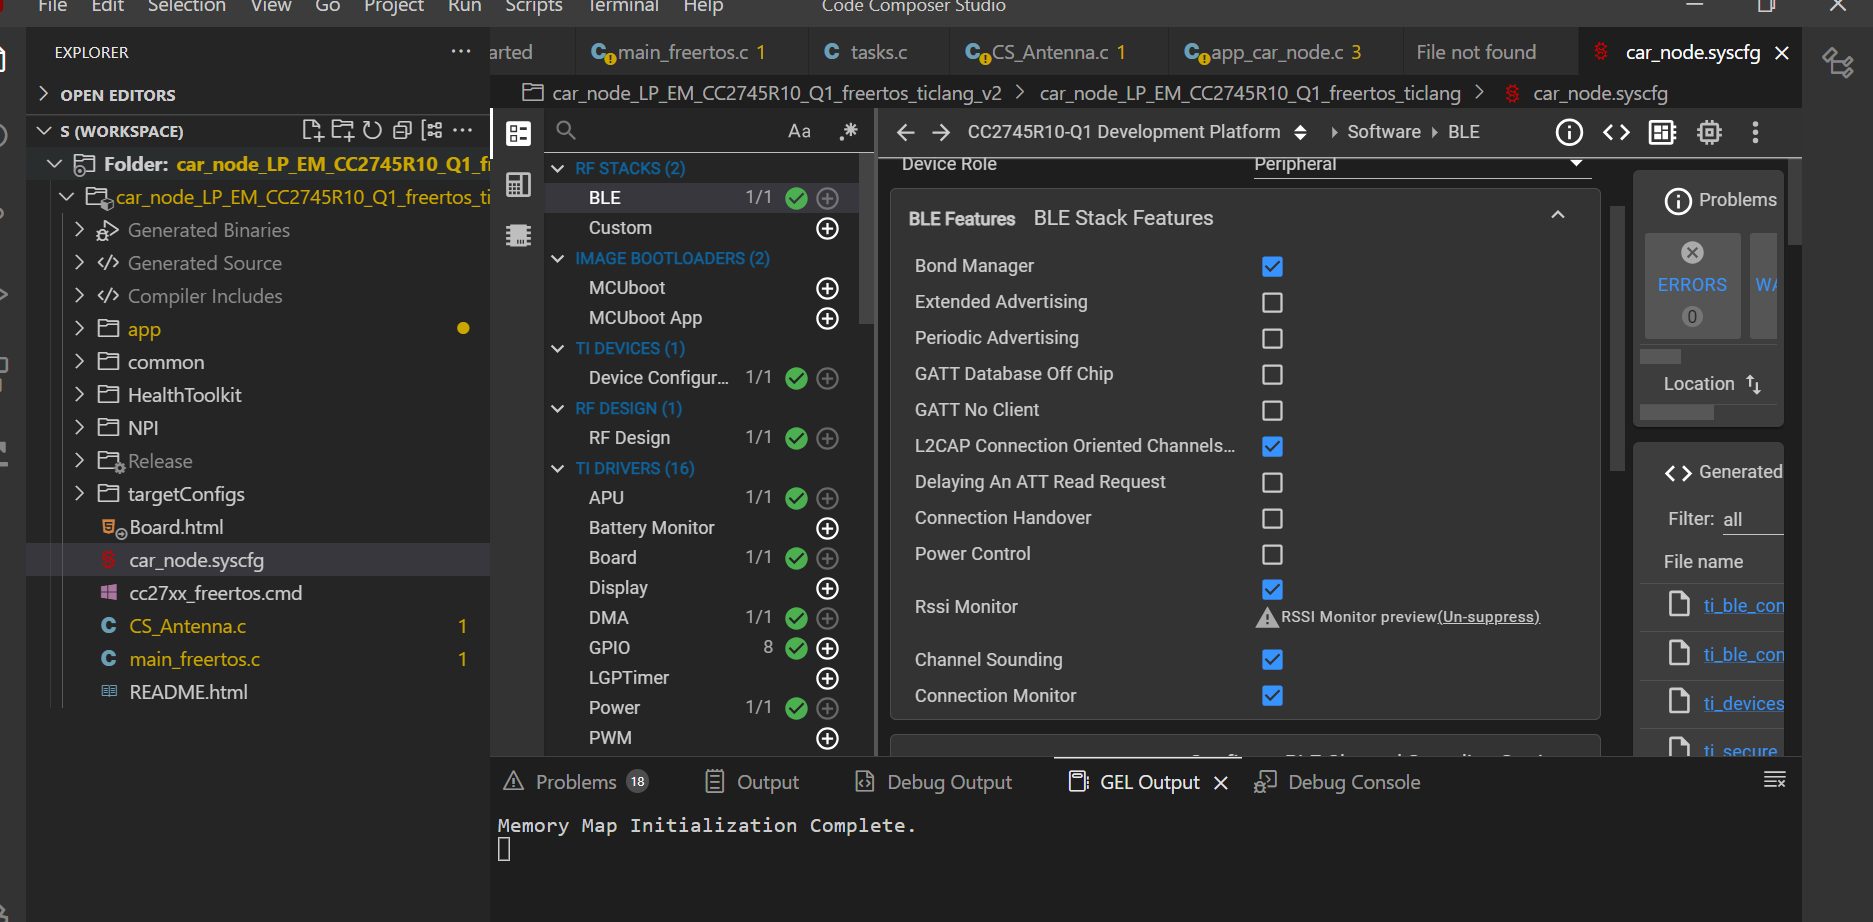
Task: Add an MCUboot App module instance
Action: [x=827, y=318]
